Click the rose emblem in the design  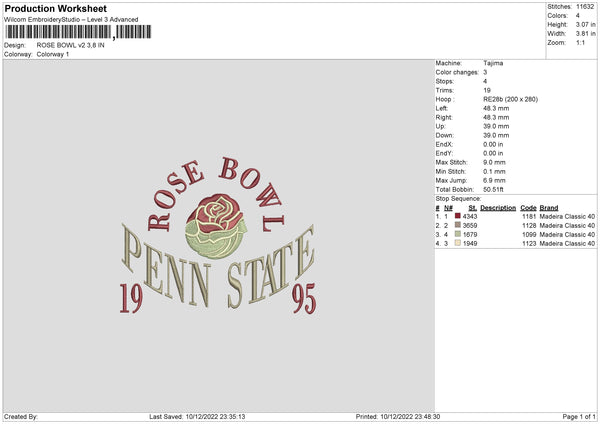[215, 226]
